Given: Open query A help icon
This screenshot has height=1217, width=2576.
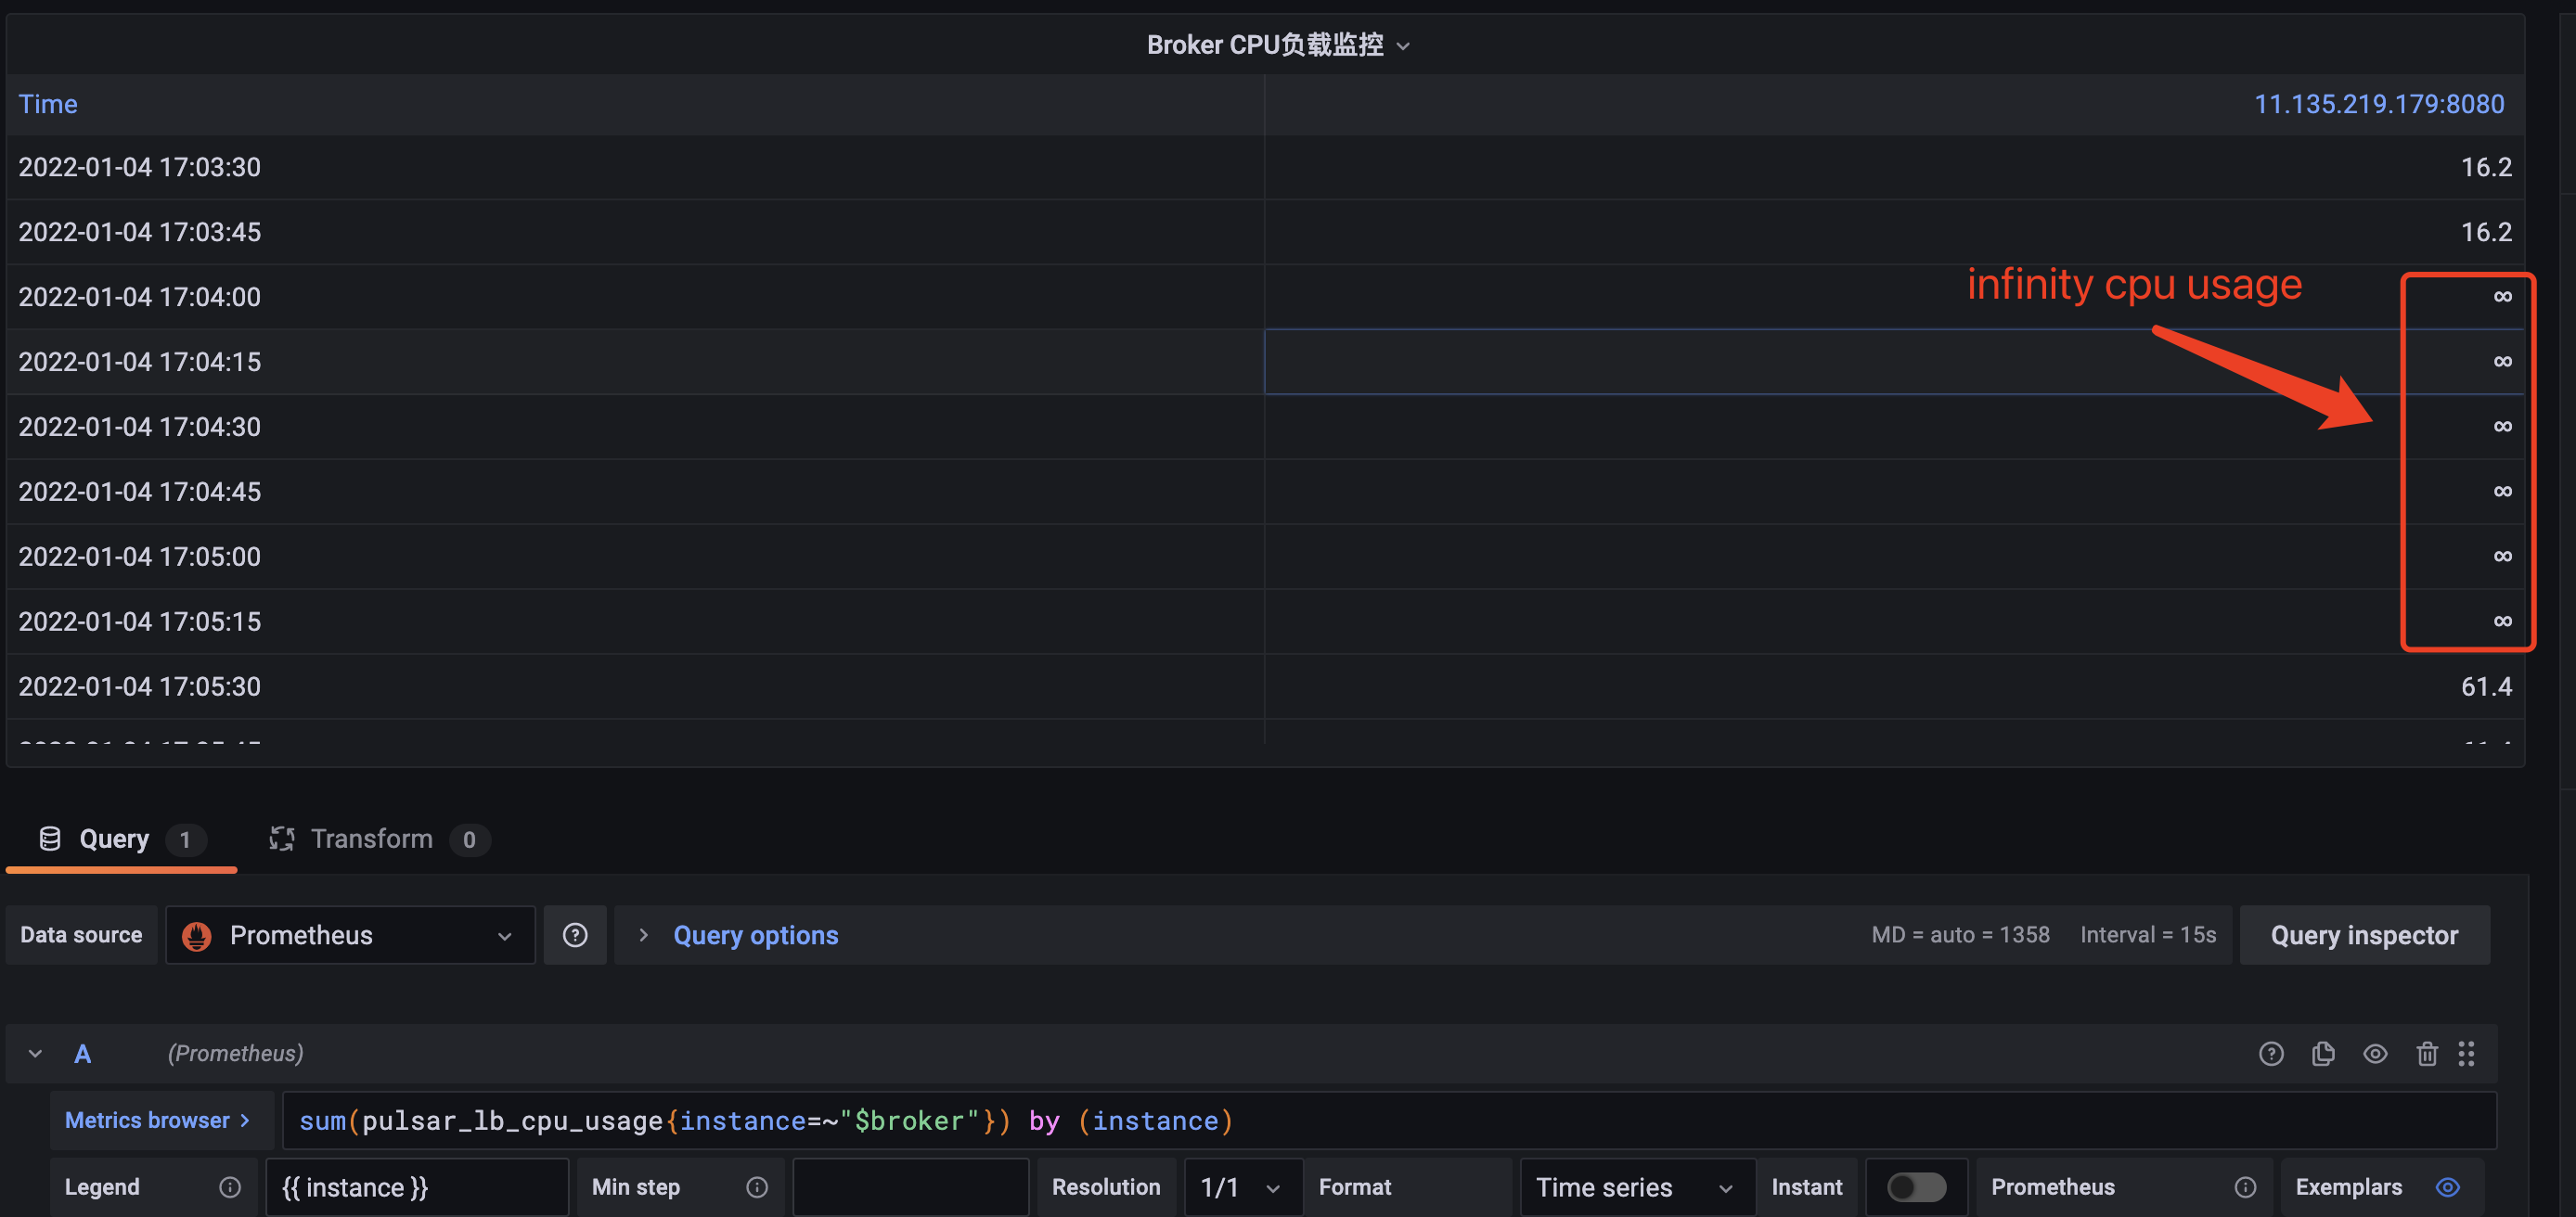Looking at the screenshot, I should (2270, 1053).
